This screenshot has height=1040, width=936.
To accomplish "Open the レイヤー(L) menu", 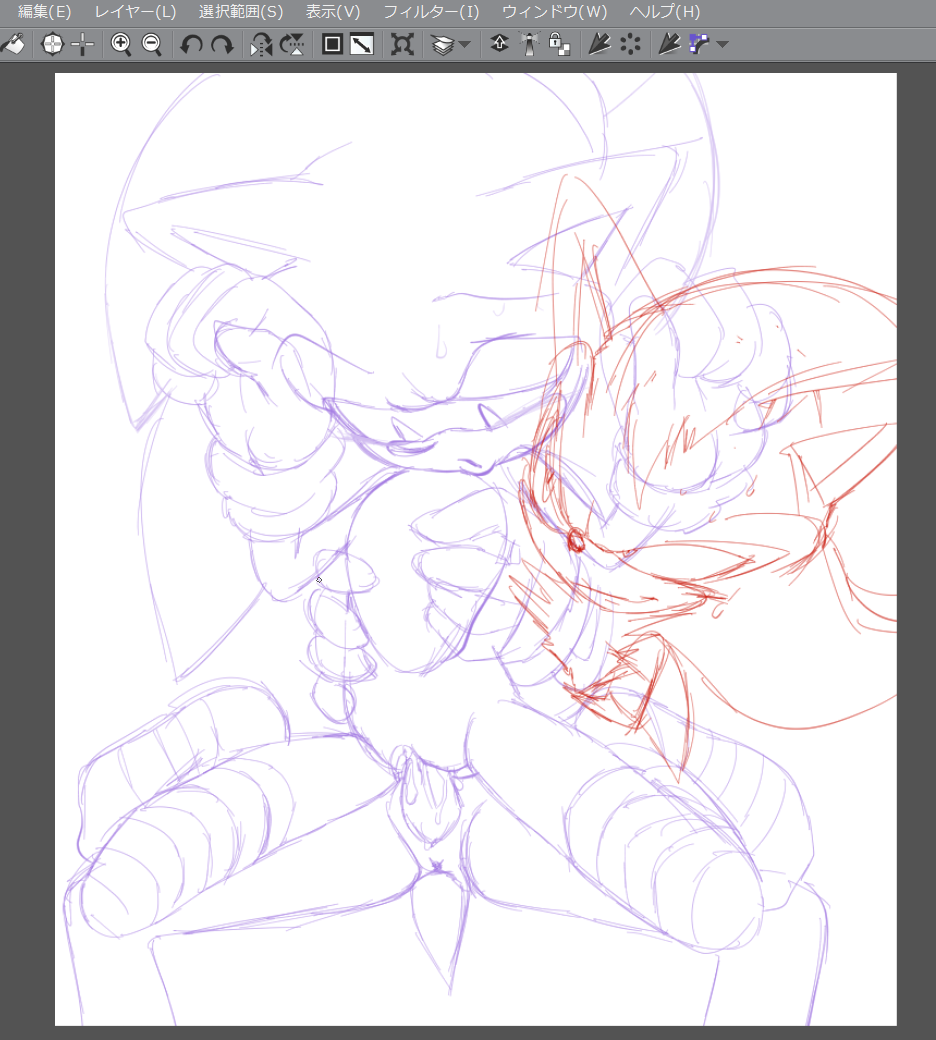I will tap(135, 12).
